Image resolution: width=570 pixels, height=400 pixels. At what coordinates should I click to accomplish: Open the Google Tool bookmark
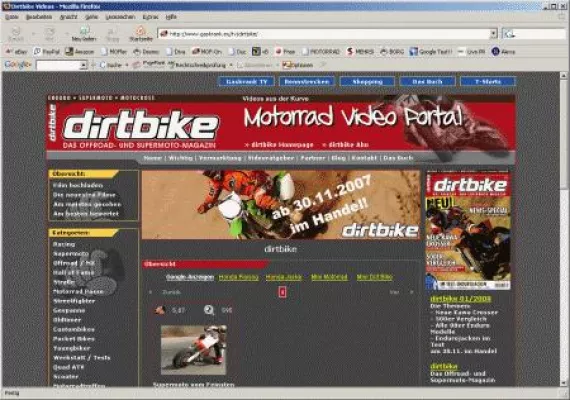tap(430, 52)
